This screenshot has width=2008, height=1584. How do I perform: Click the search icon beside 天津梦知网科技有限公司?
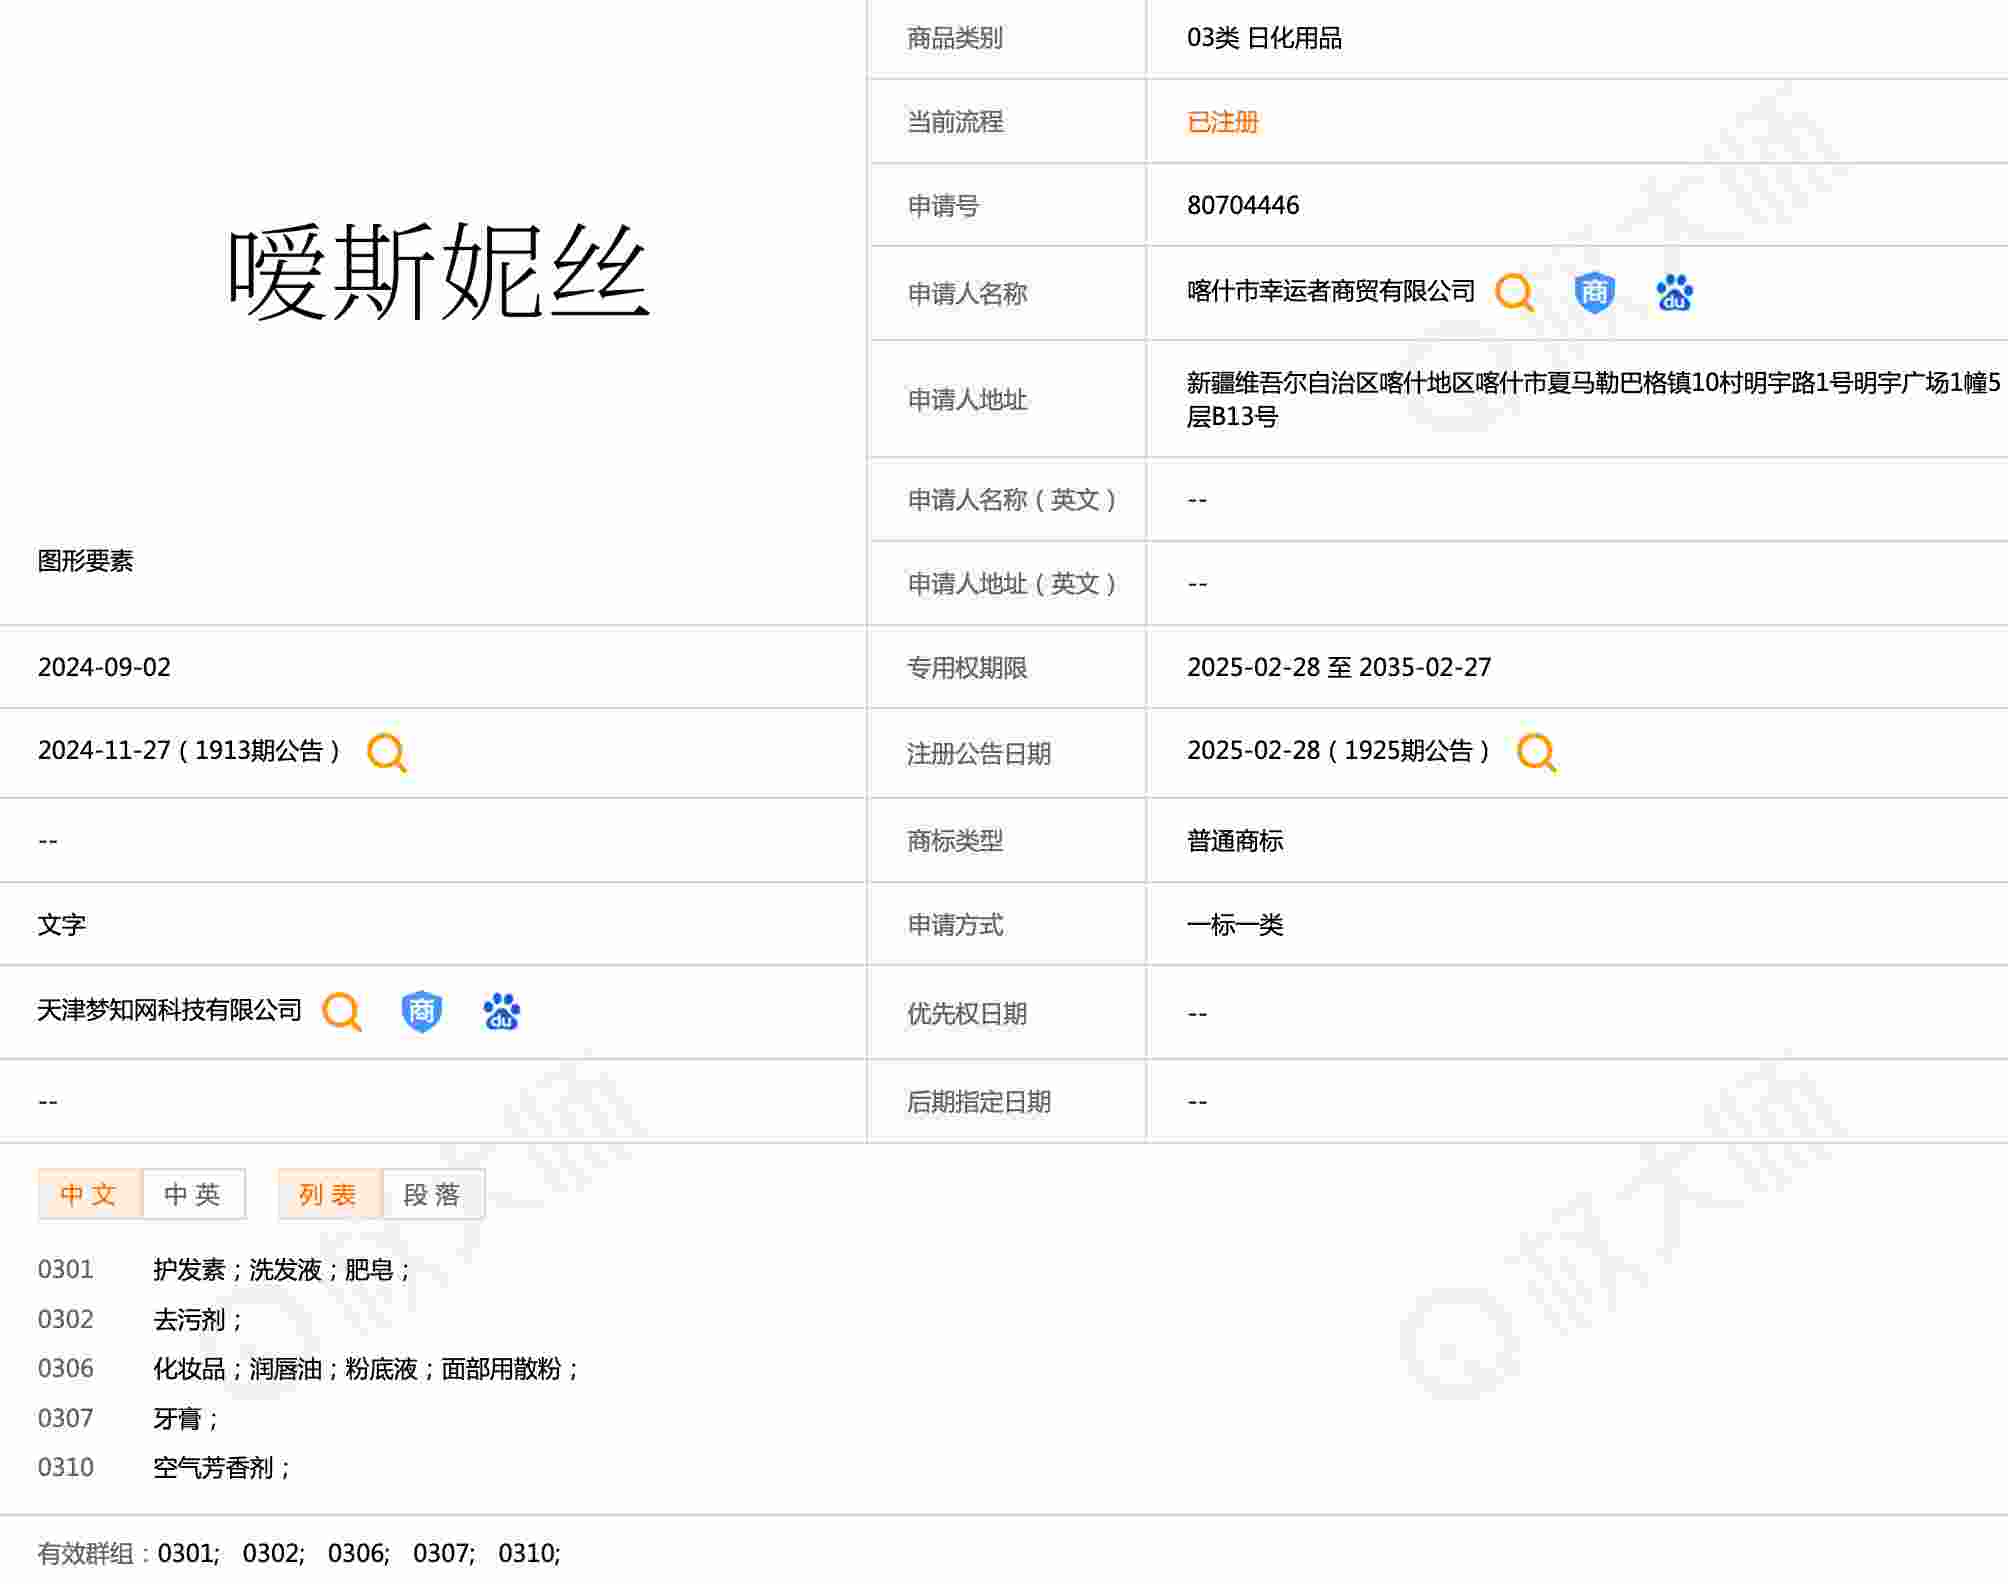[342, 1012]
